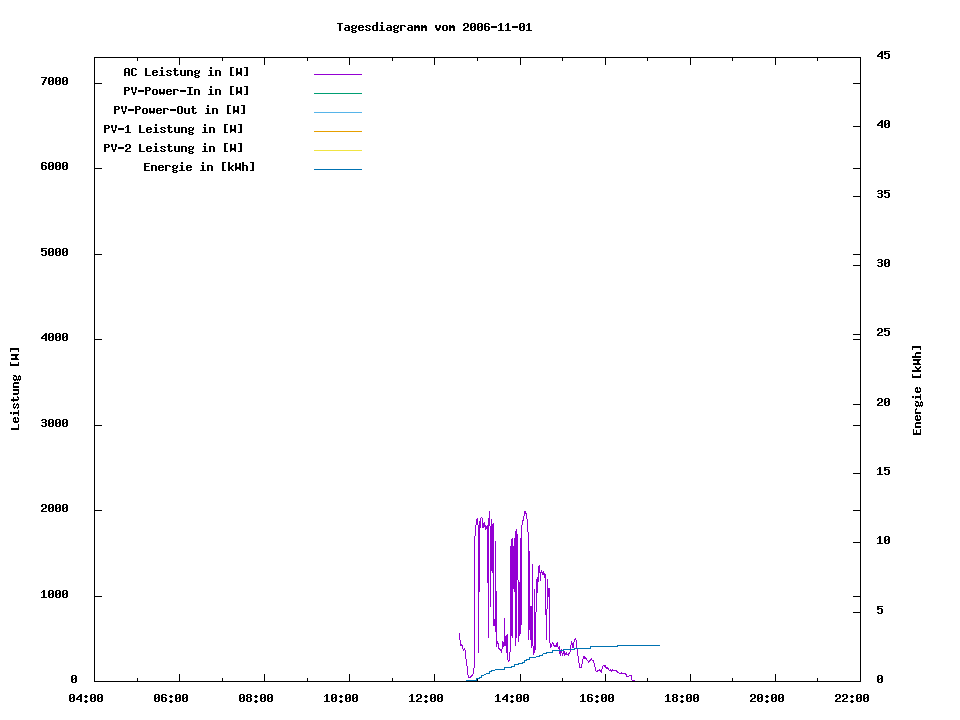Image resolution: width=960 pixels, height=720 pixels.
Task: Click the right end of the blue energy curve
Action: coord(658,645)
